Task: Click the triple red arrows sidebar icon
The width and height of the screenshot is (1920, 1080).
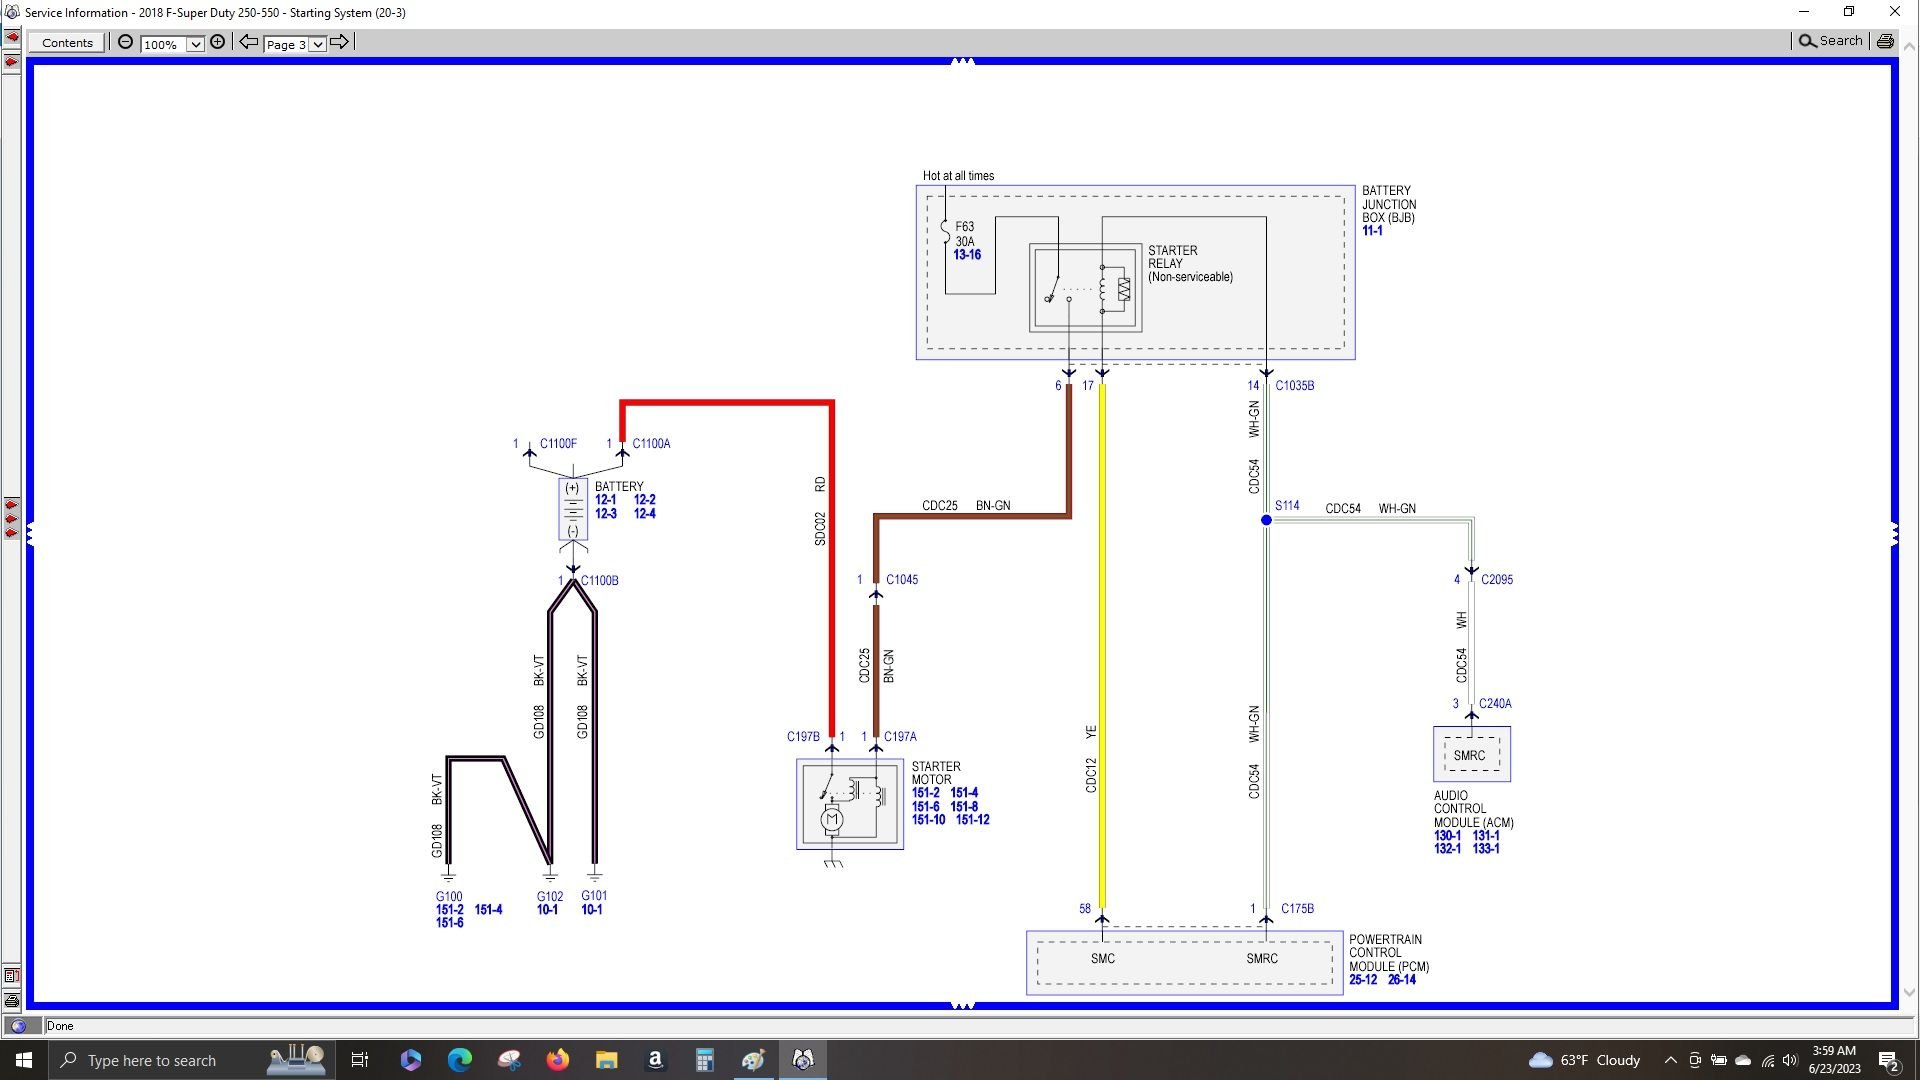Action: (11, 519)
